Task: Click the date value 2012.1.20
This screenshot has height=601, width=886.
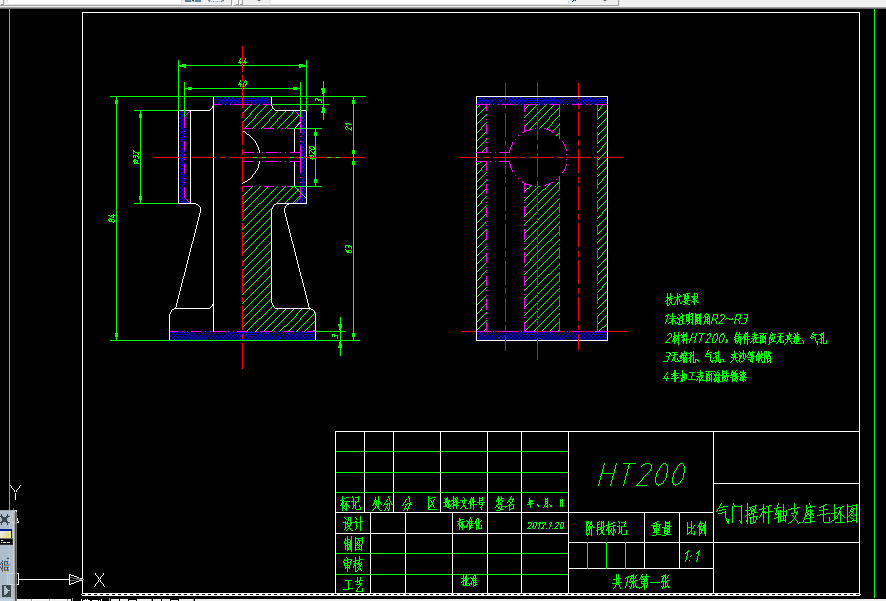Action: coord(545,525)
